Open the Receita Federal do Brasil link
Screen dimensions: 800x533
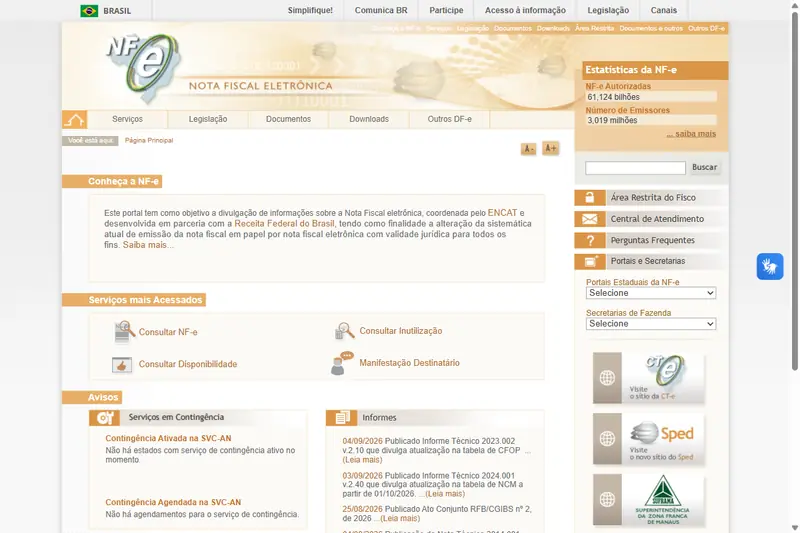(x=284, y=223)
